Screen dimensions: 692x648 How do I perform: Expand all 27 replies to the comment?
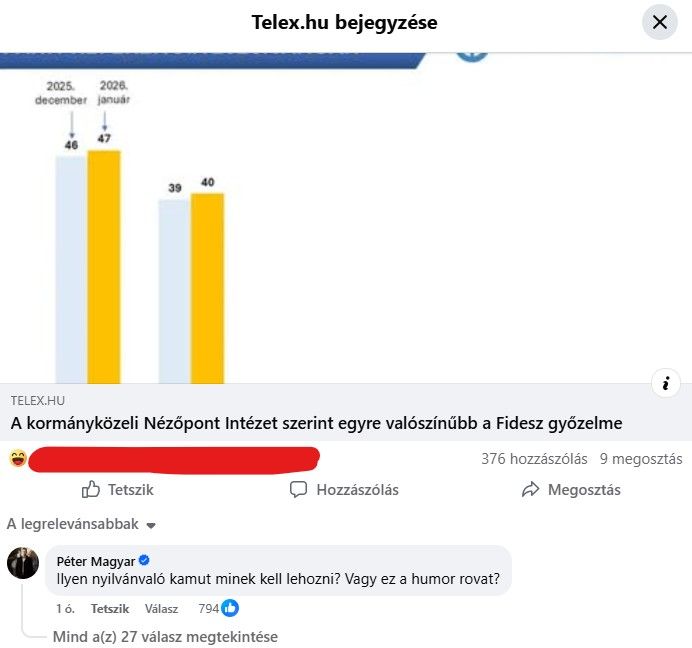165,637
